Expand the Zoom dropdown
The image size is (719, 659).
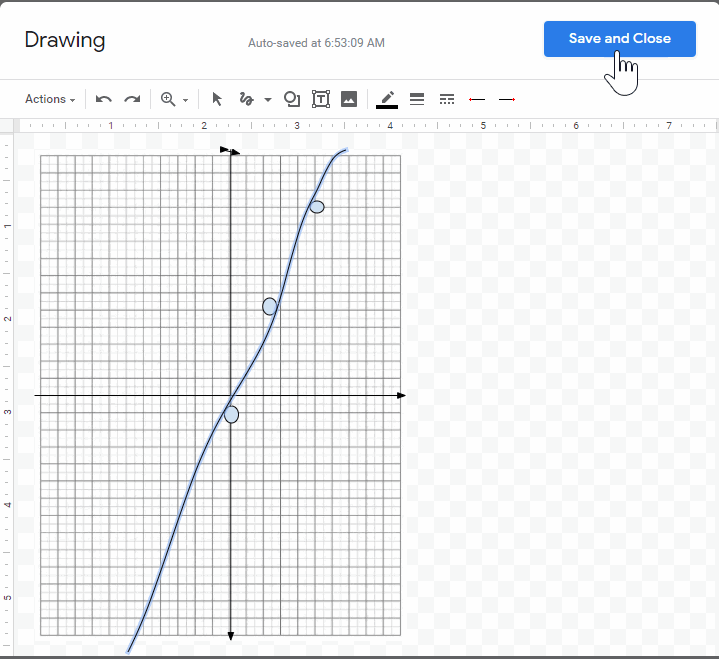pos(174,99)
